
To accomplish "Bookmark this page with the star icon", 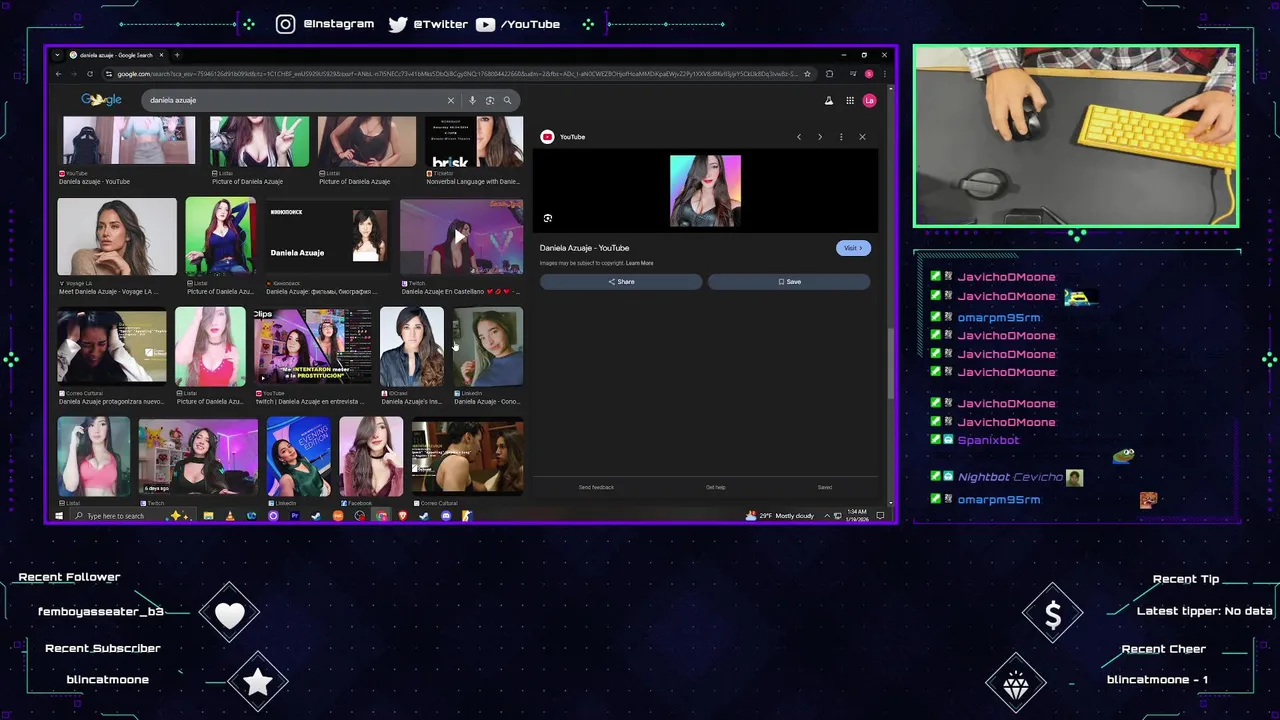I will pos(807,74).
